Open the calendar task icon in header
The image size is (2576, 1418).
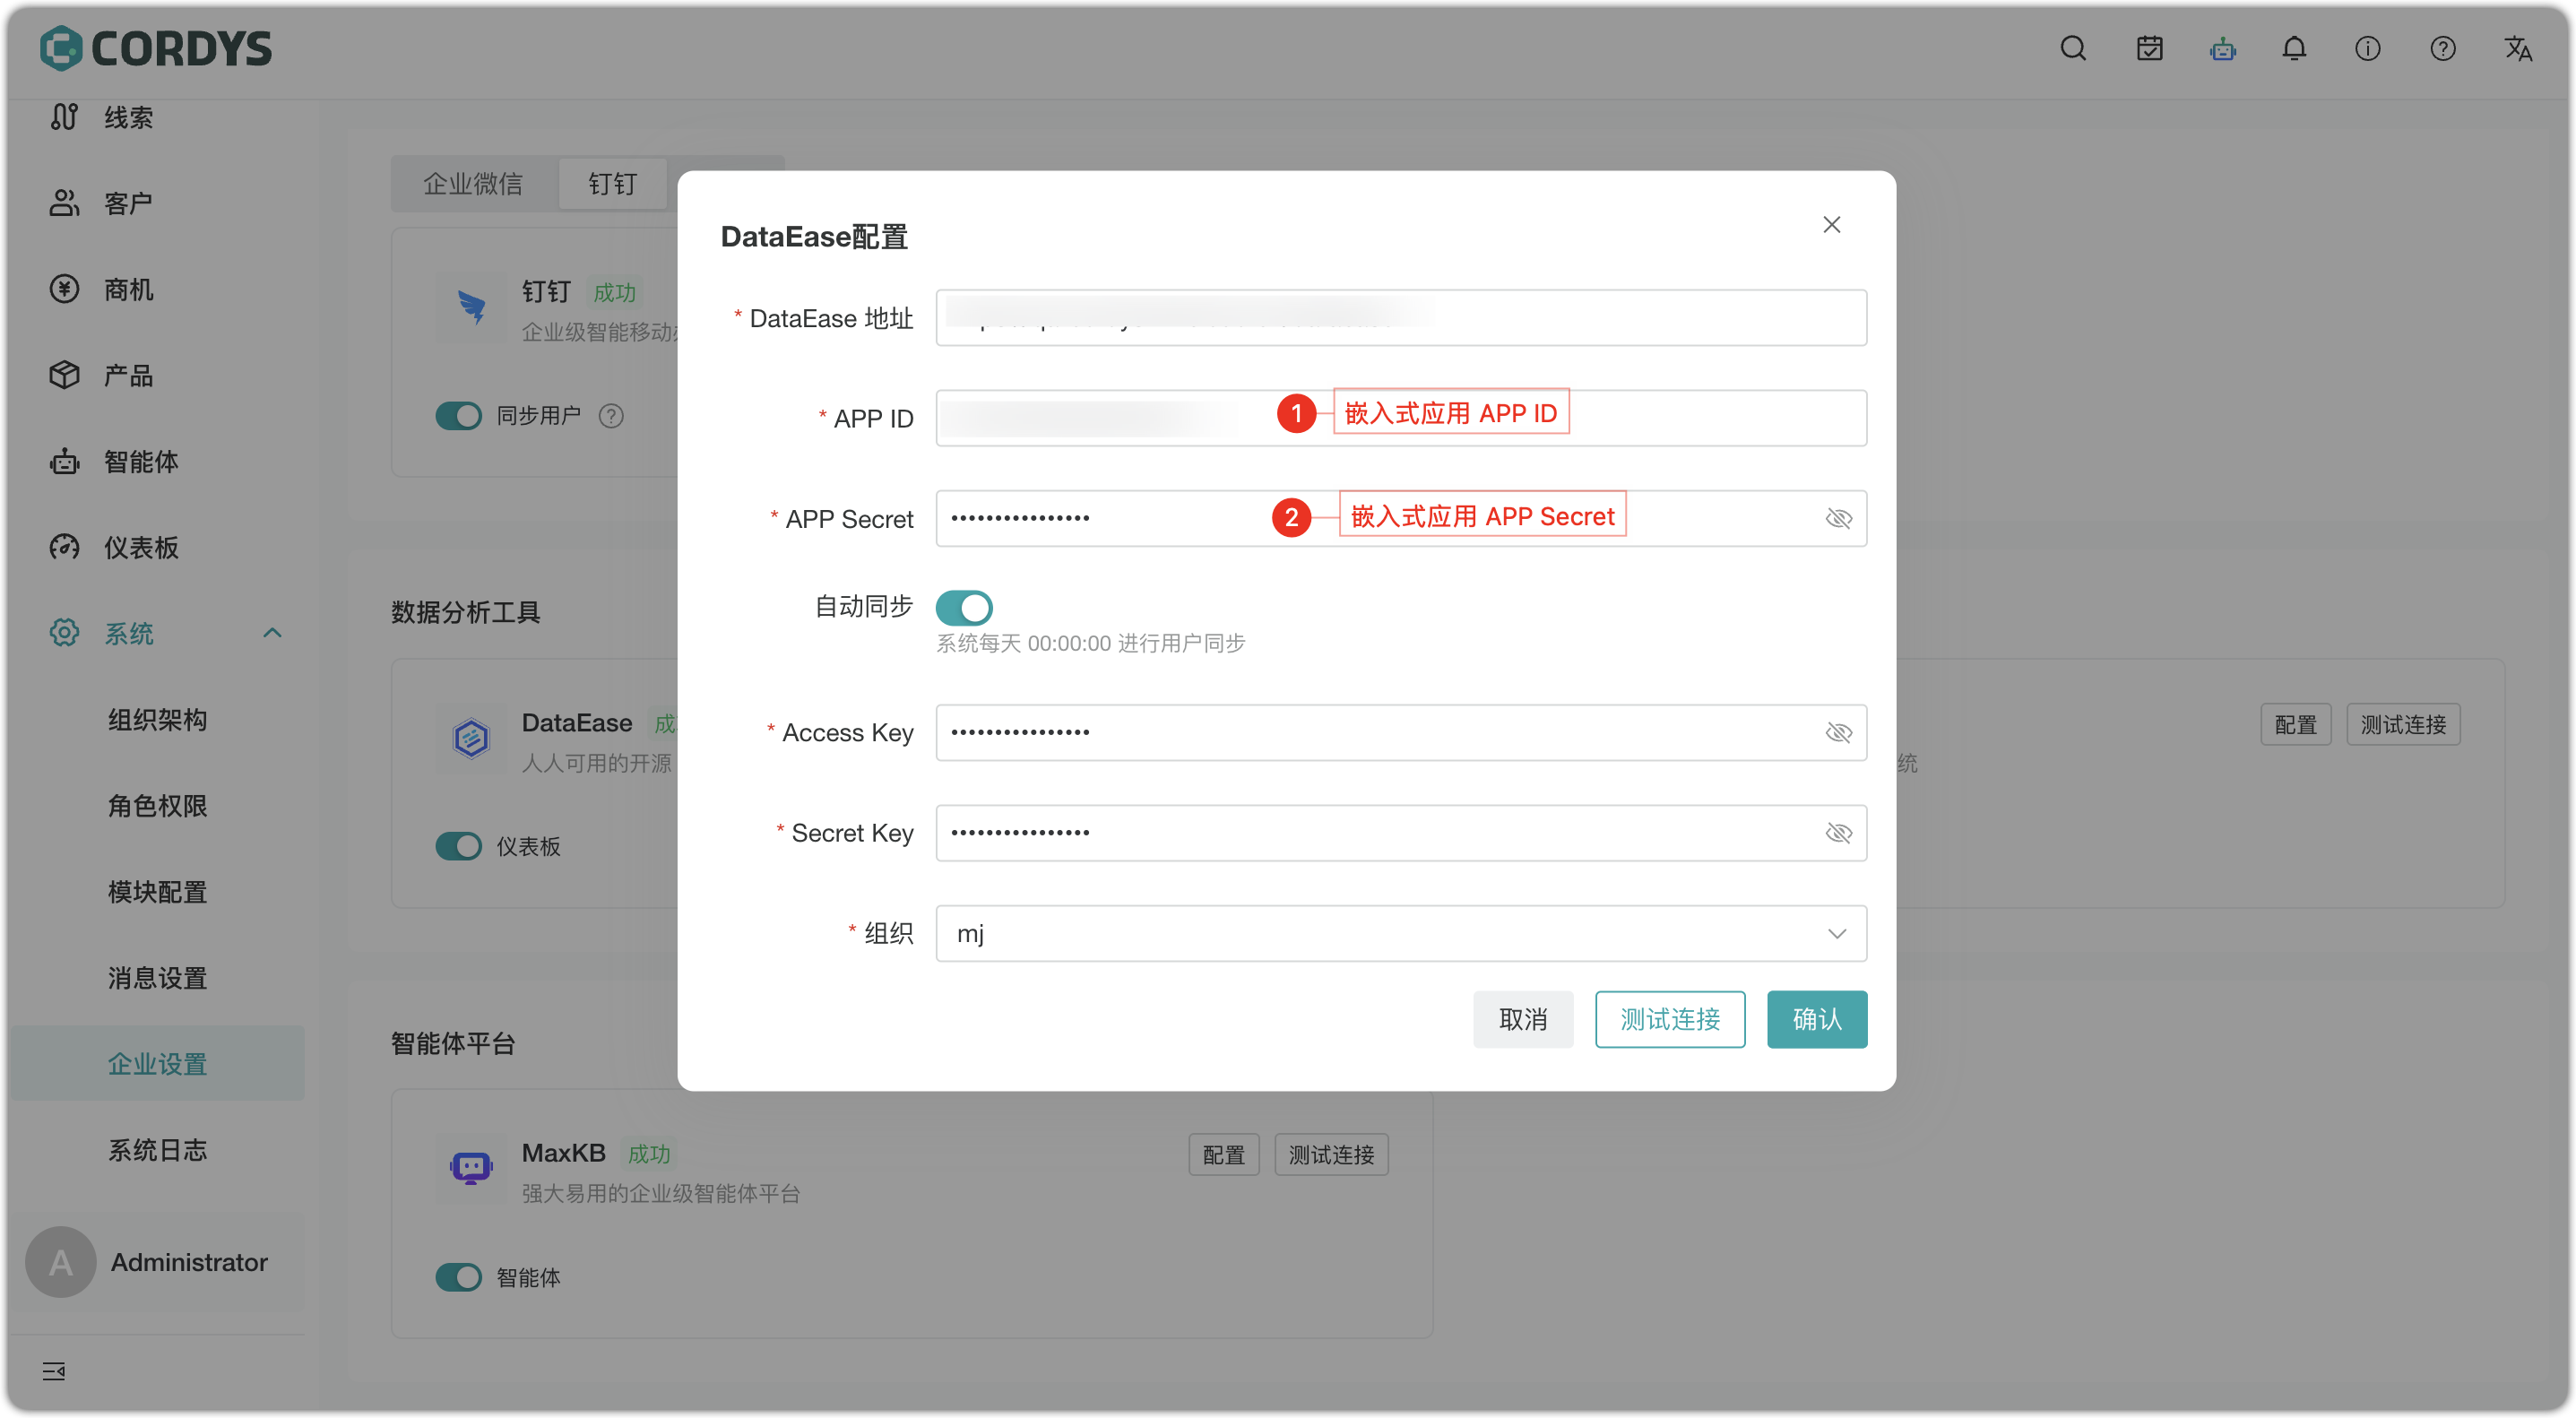pos(2149,48)
